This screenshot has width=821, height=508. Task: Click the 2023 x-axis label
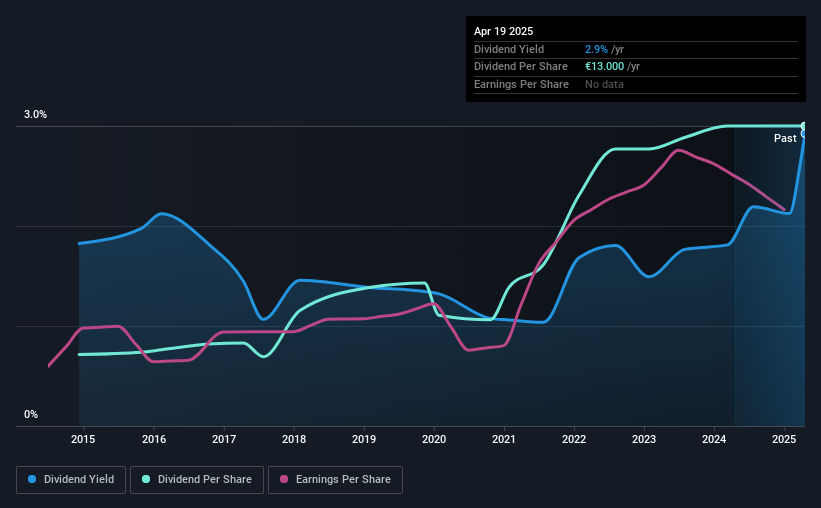[x=644, y=439]
